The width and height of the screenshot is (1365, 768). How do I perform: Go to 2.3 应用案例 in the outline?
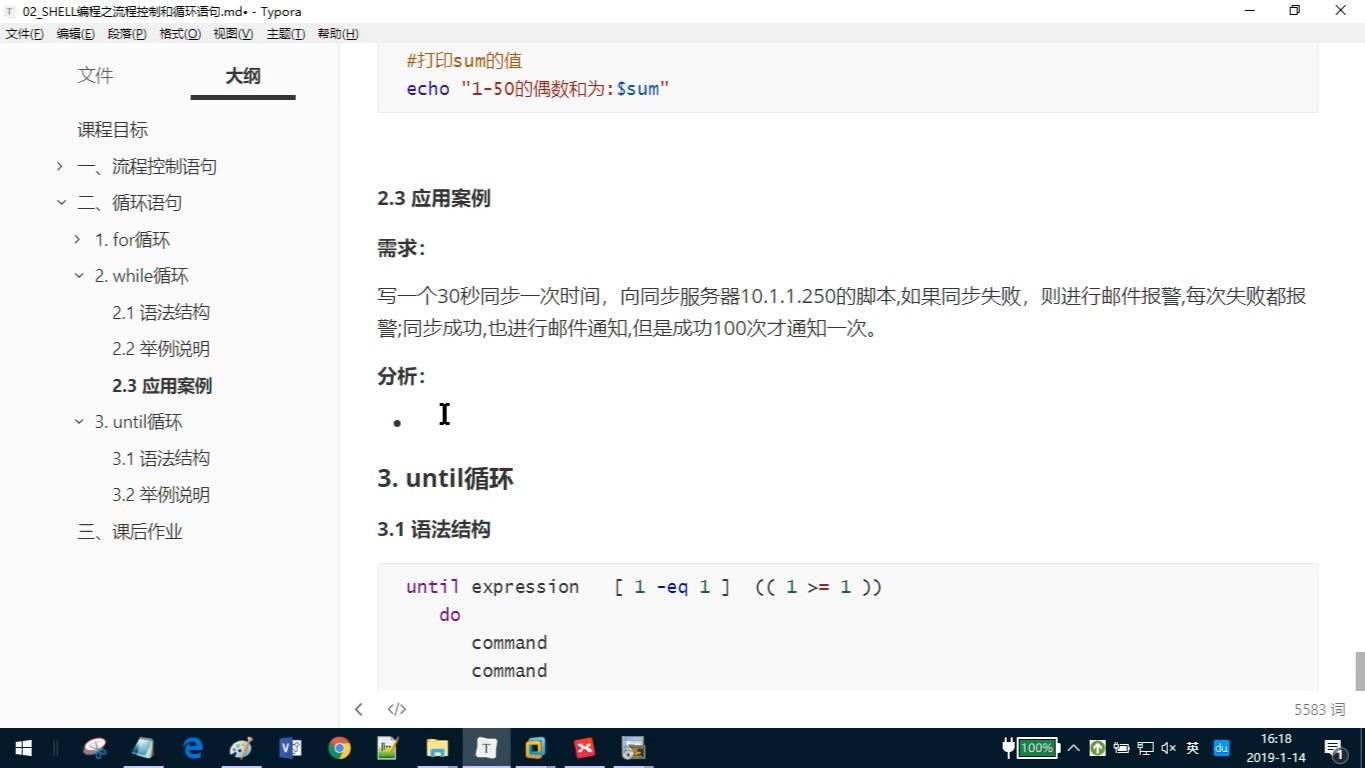pos(162,386)
